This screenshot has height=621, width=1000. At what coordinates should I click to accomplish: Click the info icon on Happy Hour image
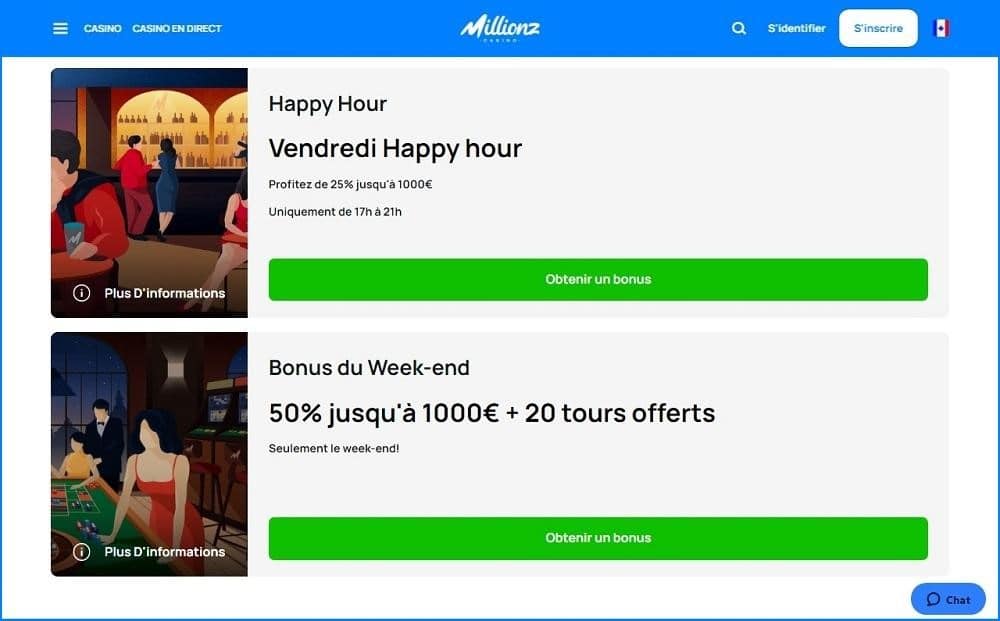click(x=82, y=293)
